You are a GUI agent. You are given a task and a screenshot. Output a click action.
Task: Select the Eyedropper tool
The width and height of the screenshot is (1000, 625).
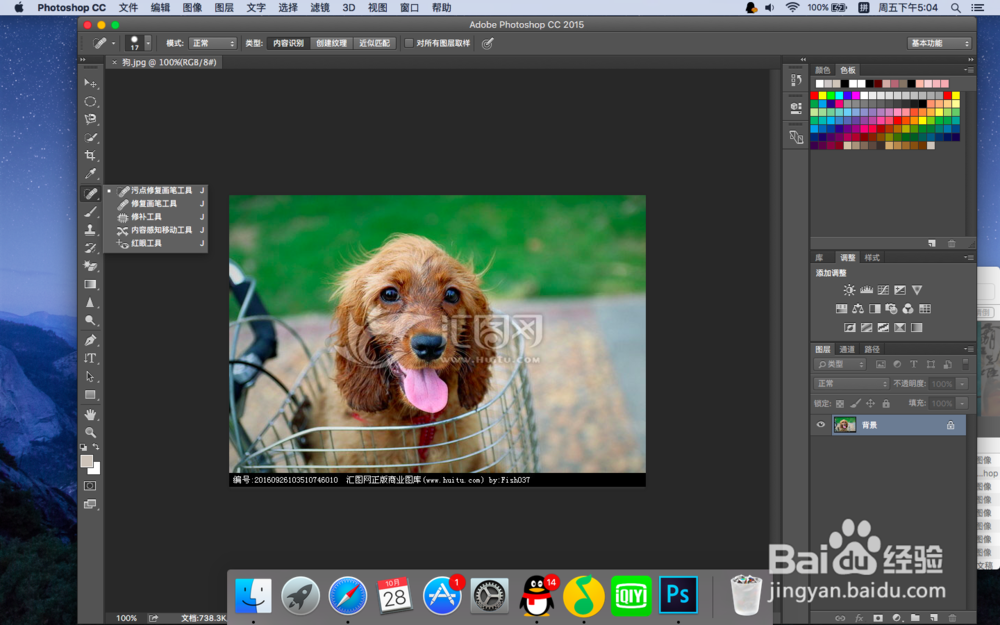coord(90,174)
